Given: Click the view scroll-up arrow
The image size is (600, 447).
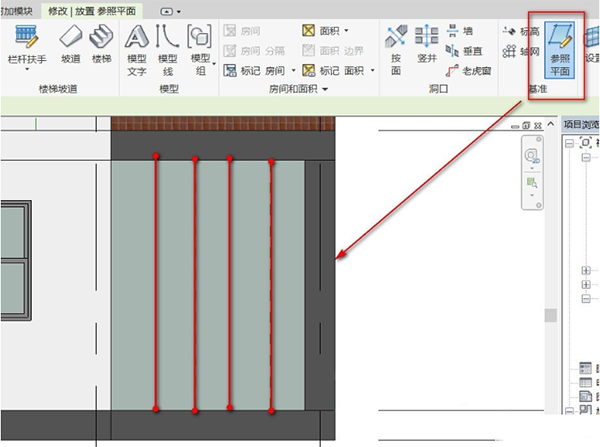Looking at the screenshot, I should 550,124.
